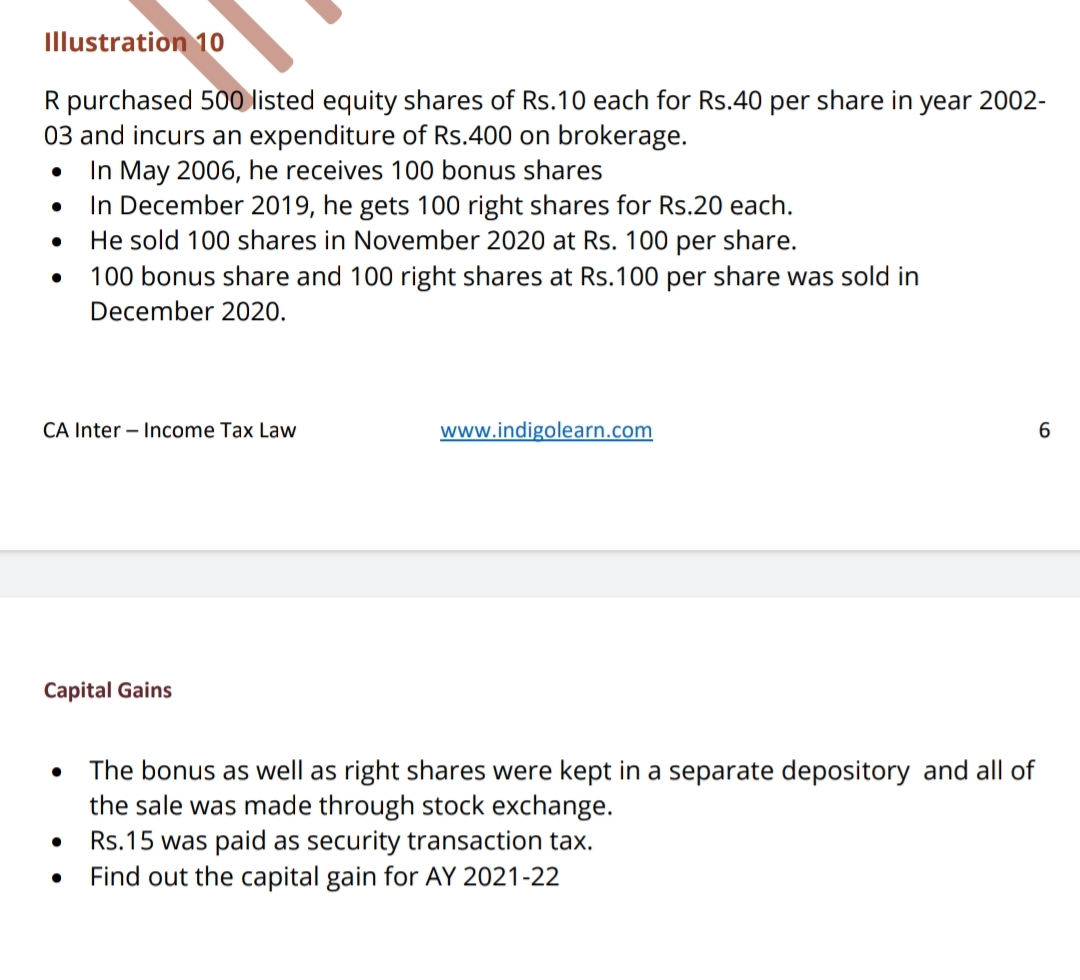Click the Capital Gains section heading
Screen dimensions: 1080x980
(108, 691)
